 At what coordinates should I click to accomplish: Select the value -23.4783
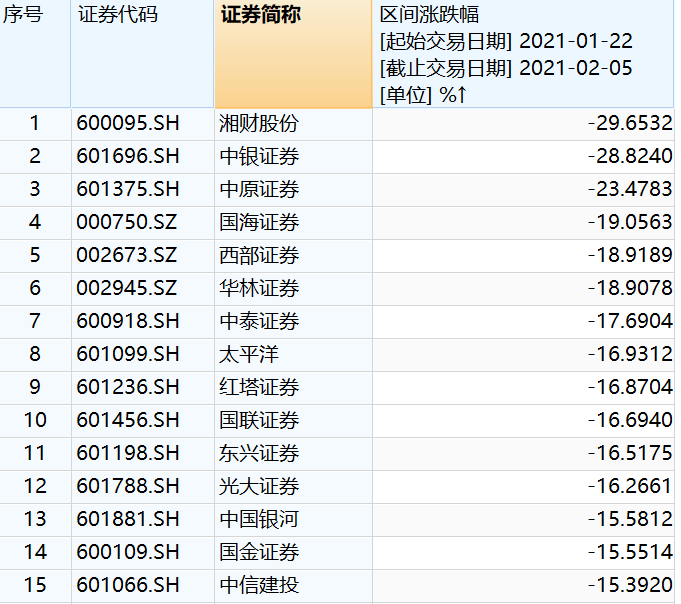click(630, 189)
